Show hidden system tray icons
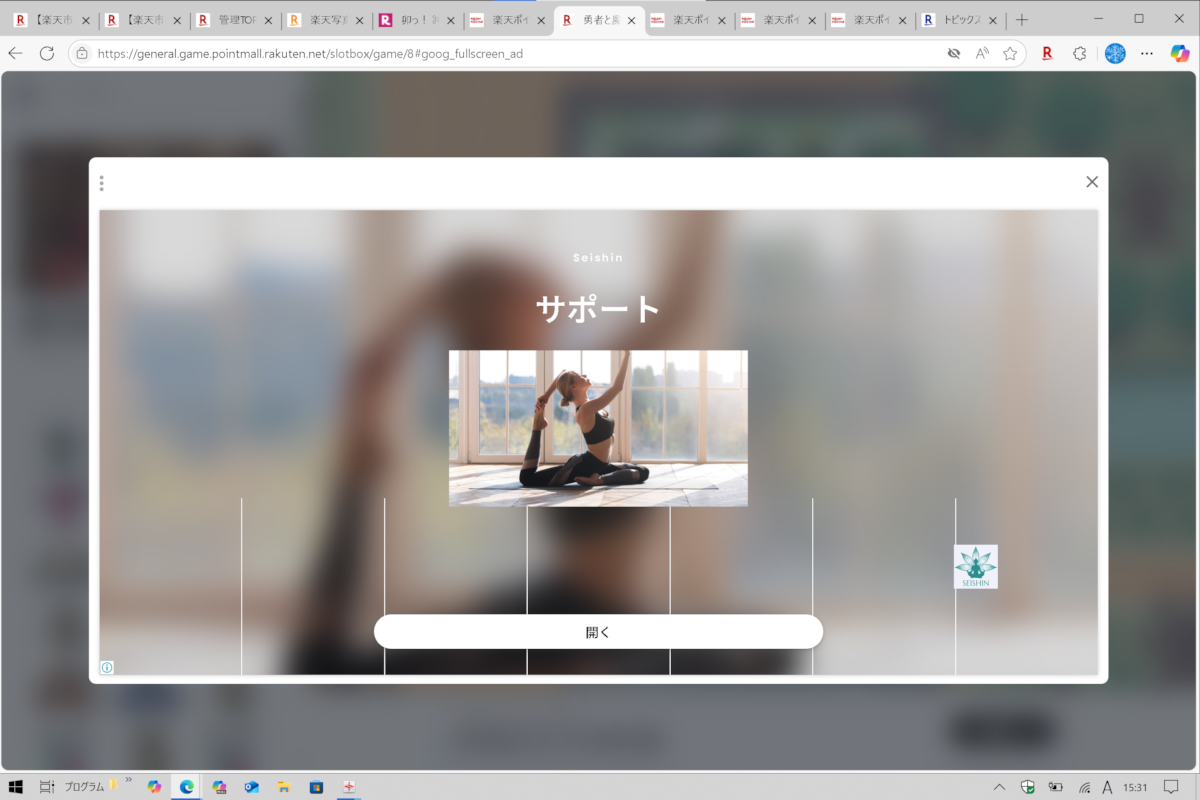The height and width of the screenshot is (800, 1200). 999,787
